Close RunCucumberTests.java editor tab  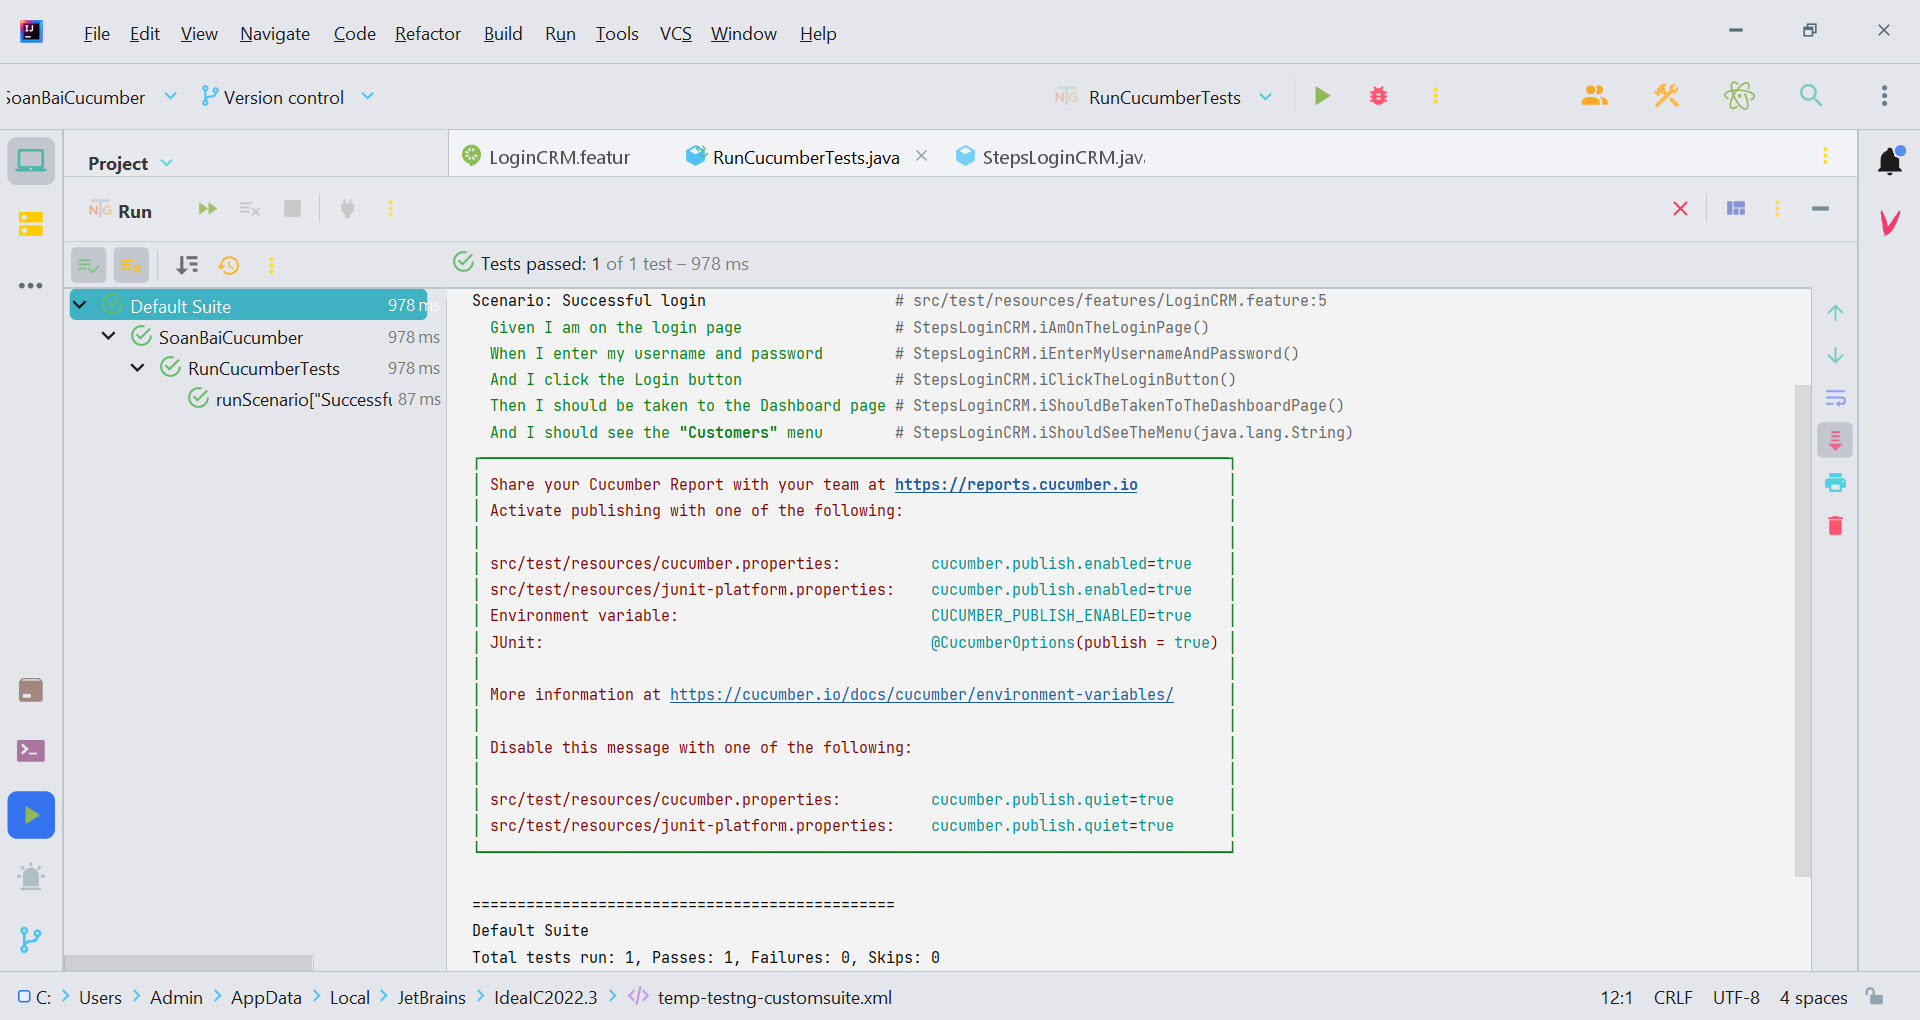pyautogui.click(x=922, y=156)
